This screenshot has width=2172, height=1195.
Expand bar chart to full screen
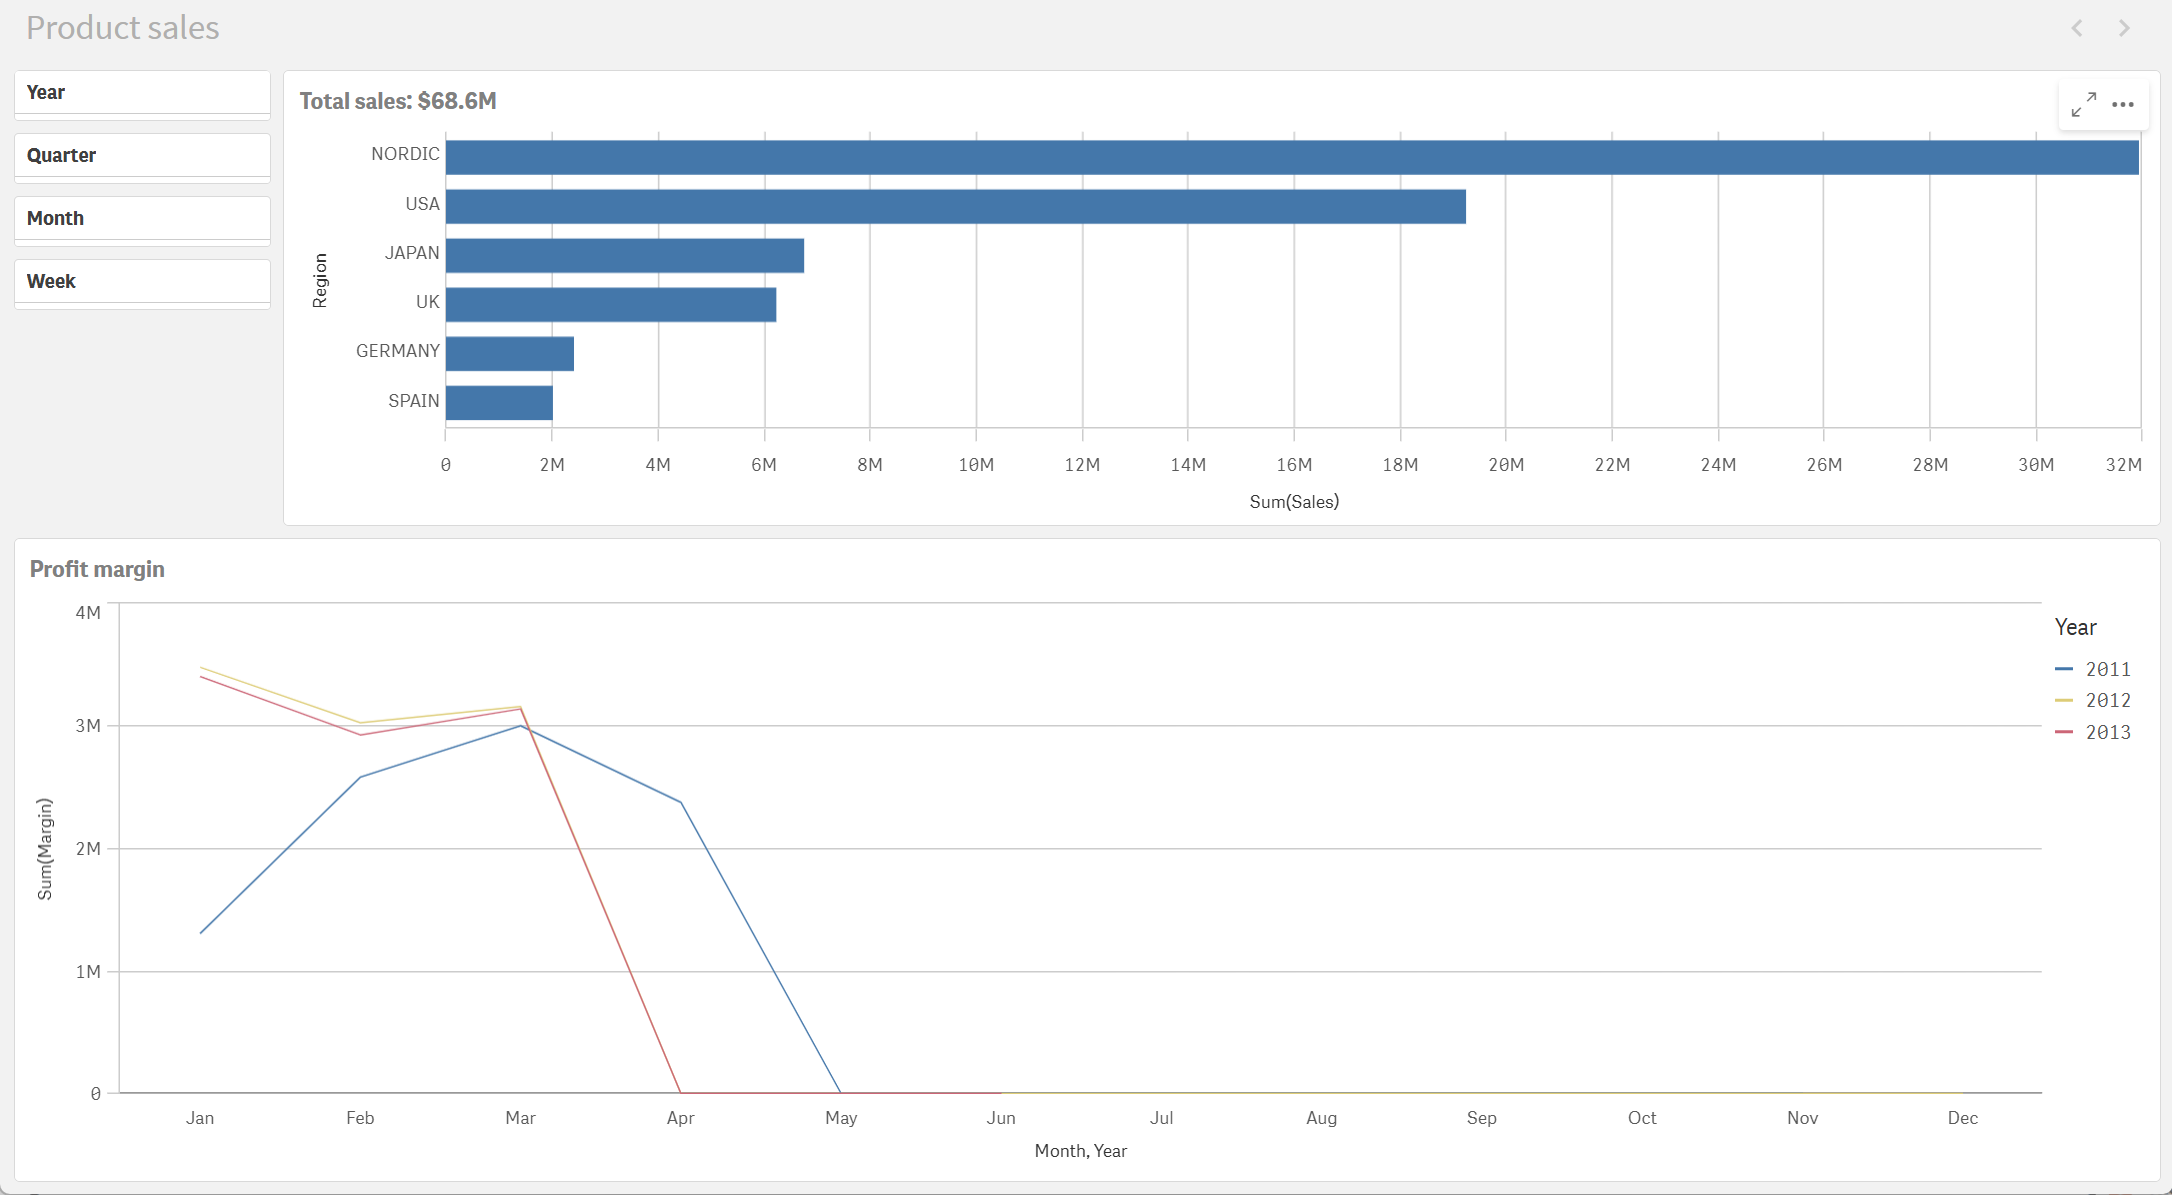[2084, 105]
